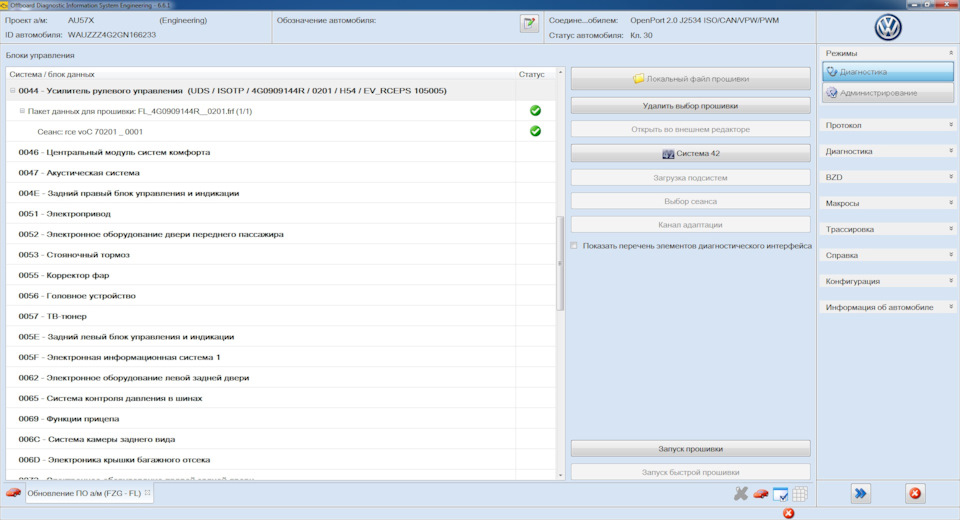
Task: Click Запуск прошивки button
Action: [691, 449]
